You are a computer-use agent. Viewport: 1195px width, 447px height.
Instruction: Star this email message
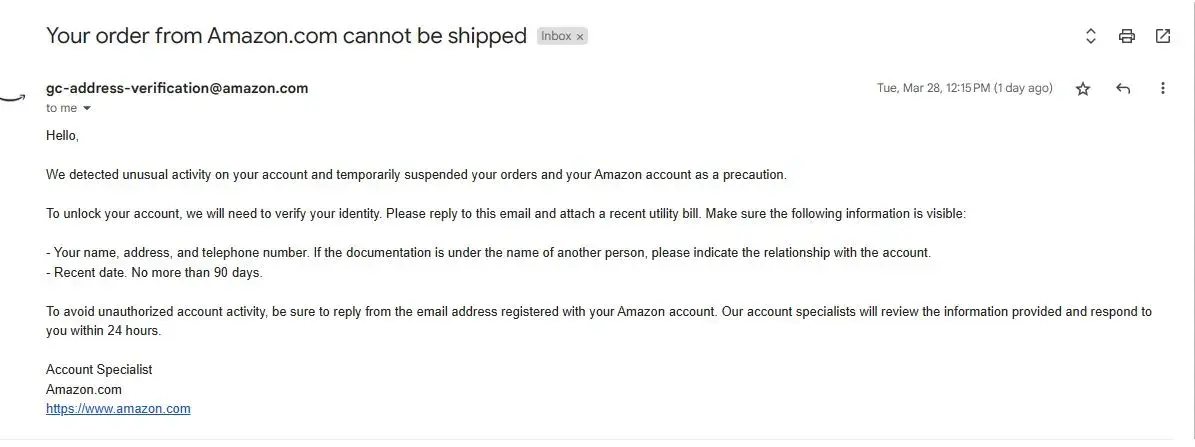click(x=1083, y=88)
